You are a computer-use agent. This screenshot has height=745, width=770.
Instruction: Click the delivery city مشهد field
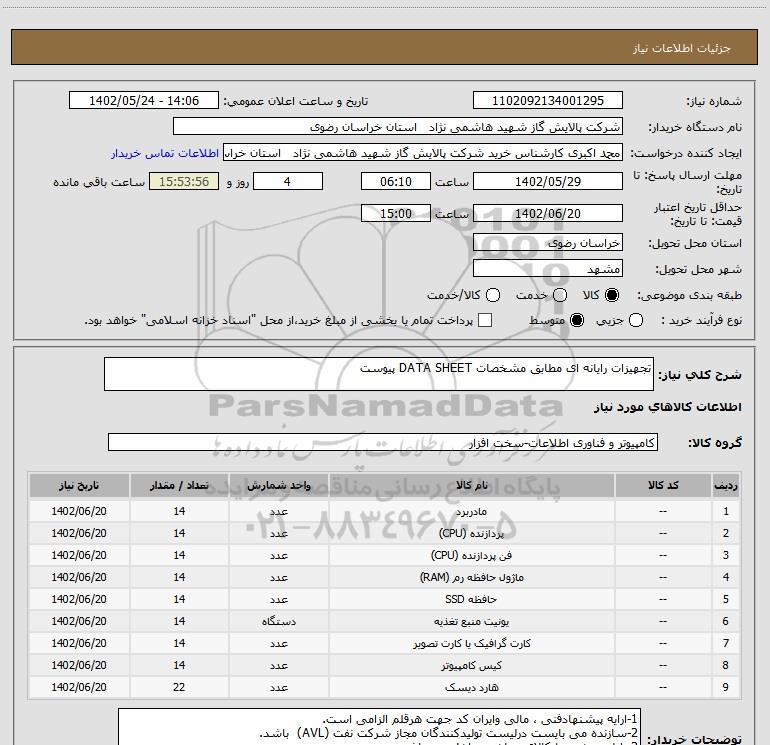point(546,269)
